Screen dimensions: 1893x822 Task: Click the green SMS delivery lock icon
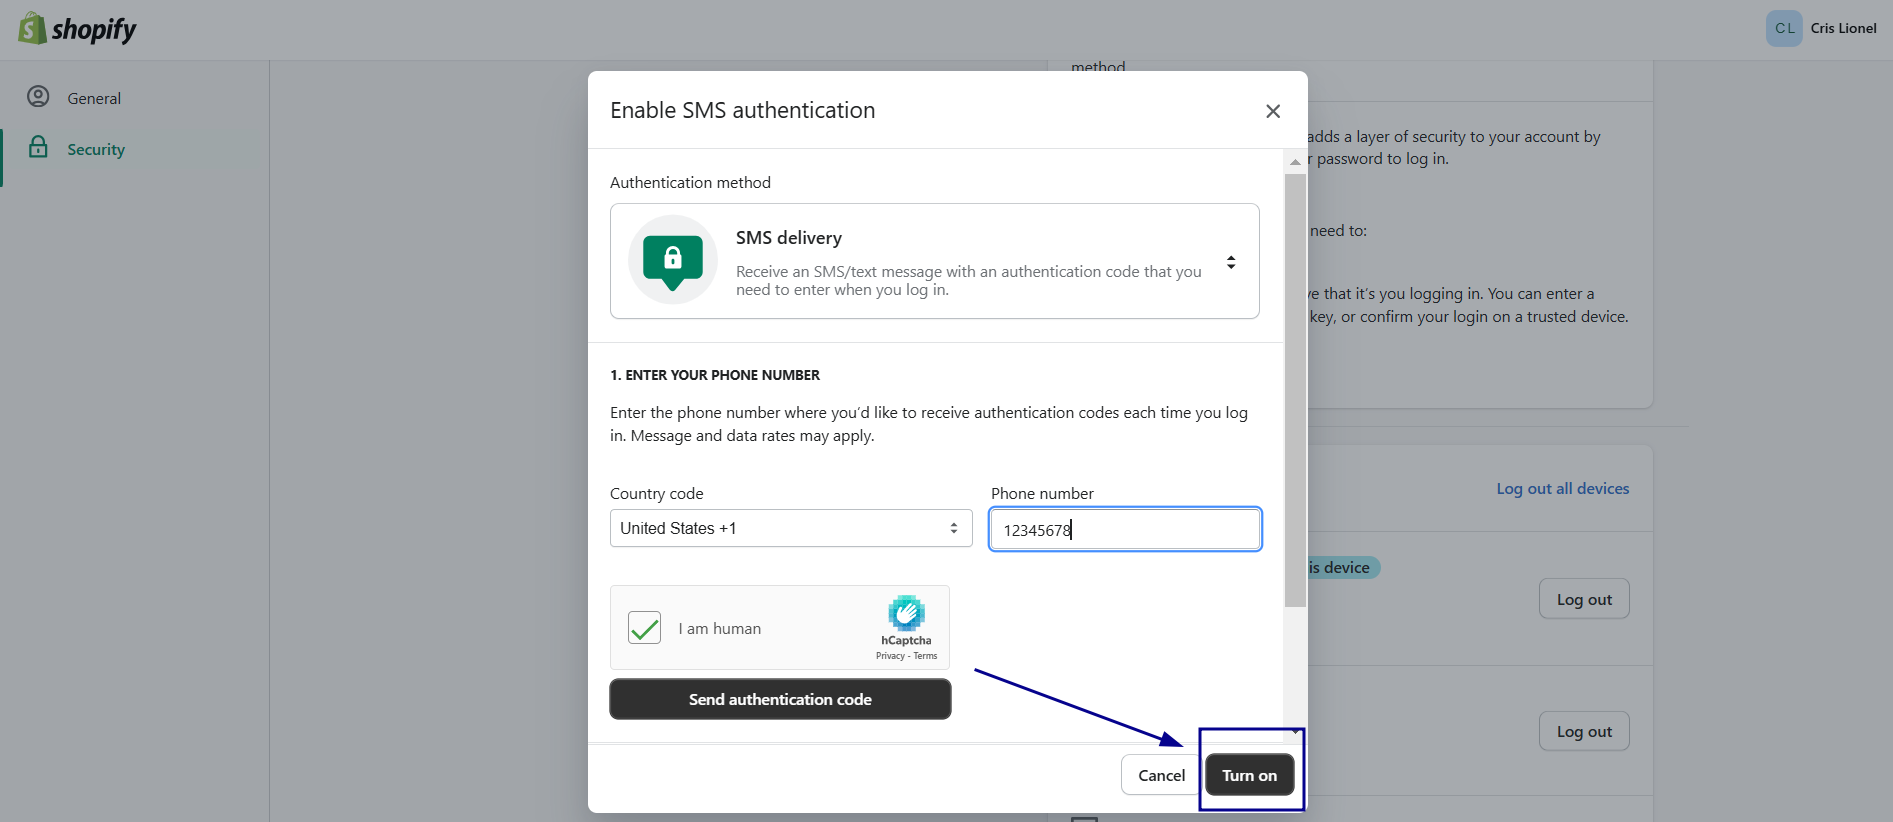point(673,259)
